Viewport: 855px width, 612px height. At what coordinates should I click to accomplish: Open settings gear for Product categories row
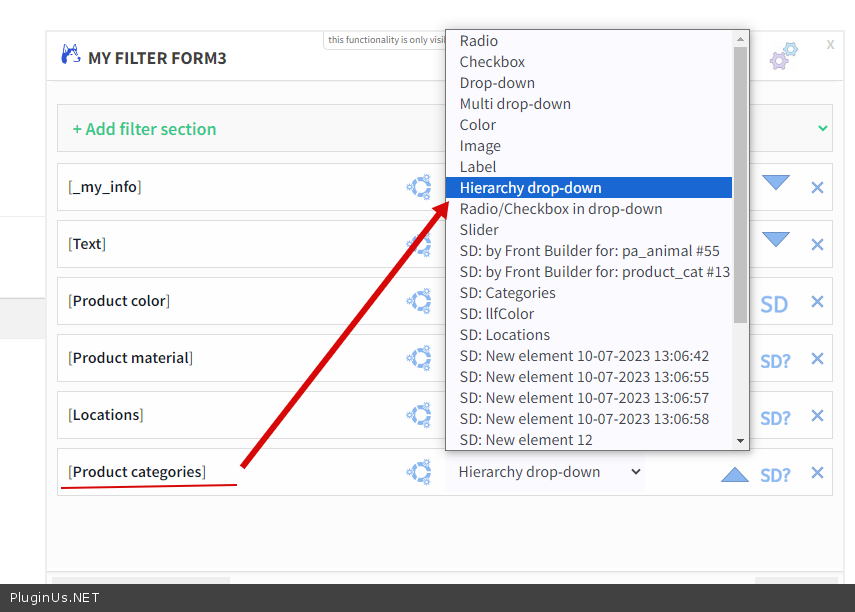[x=418, y=472]
